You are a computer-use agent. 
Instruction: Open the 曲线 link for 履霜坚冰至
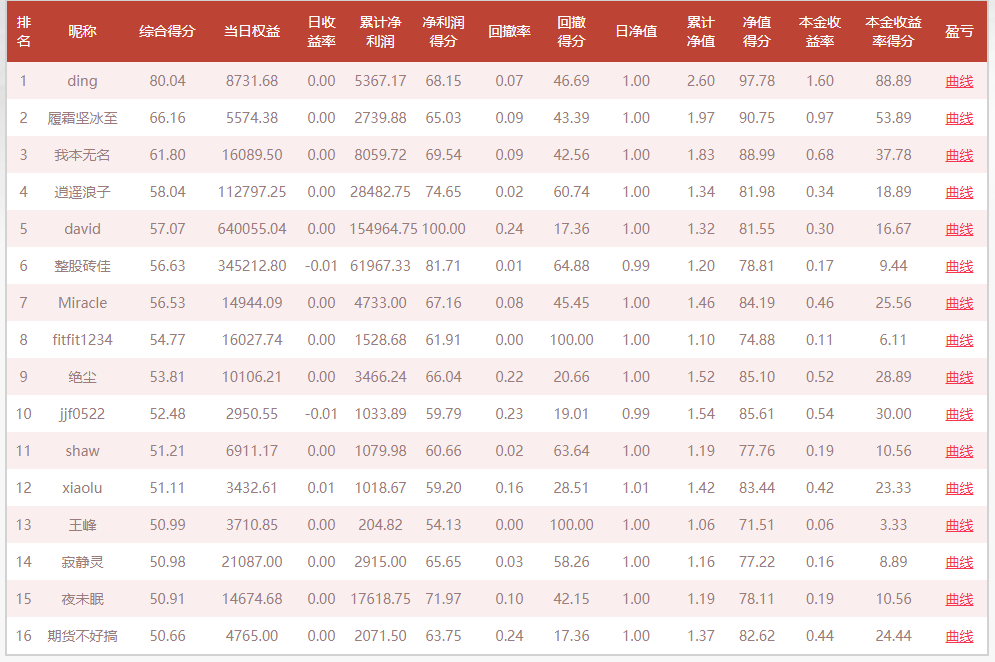click(x=959, y=118)
